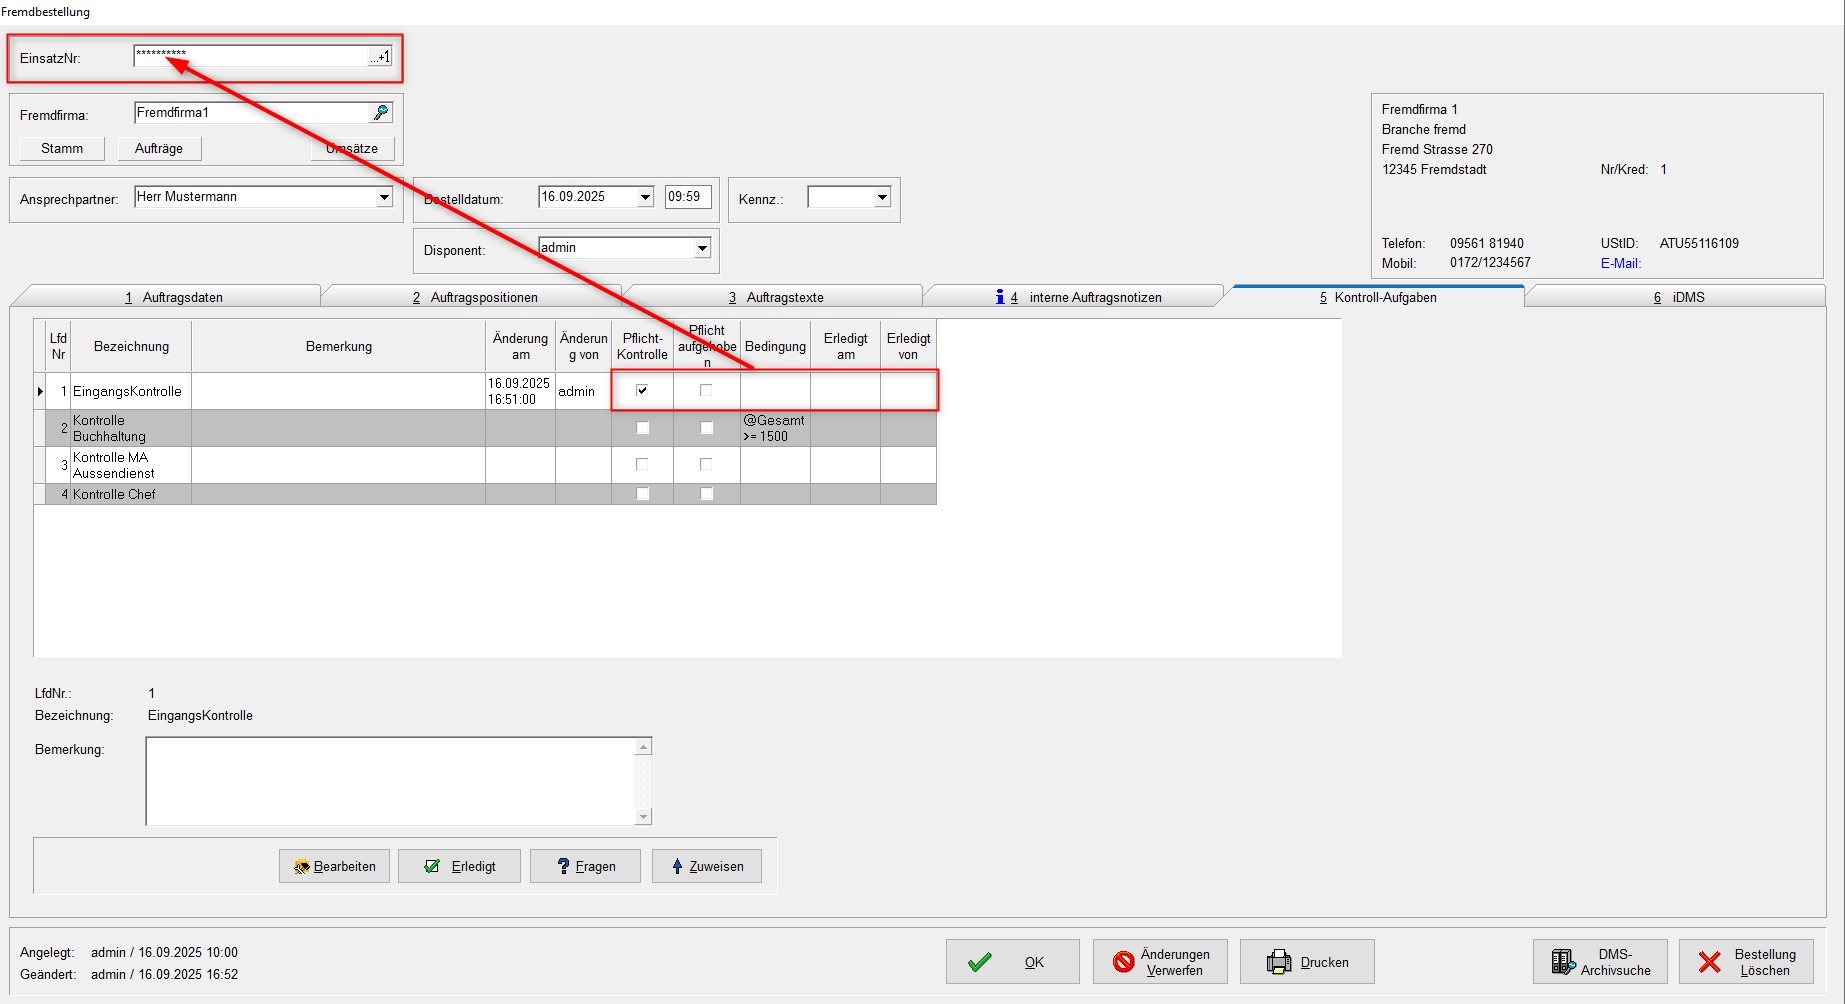Image resolution: width=1845 pixels, height=1004 pixels.
Task: Click into the Bemerkung text area
Action: point(390,781)
